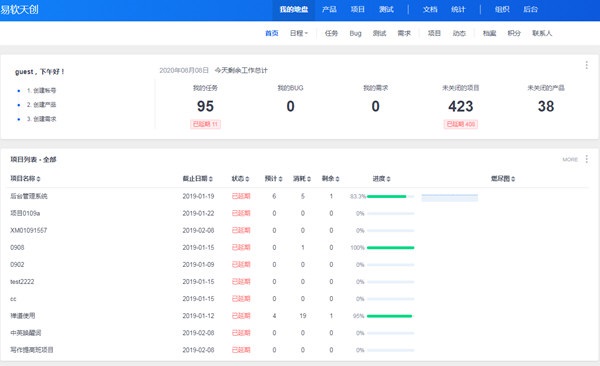Click deadline 2019-01-22 cell
Screen dimensions: 600x366
[198, 213]
